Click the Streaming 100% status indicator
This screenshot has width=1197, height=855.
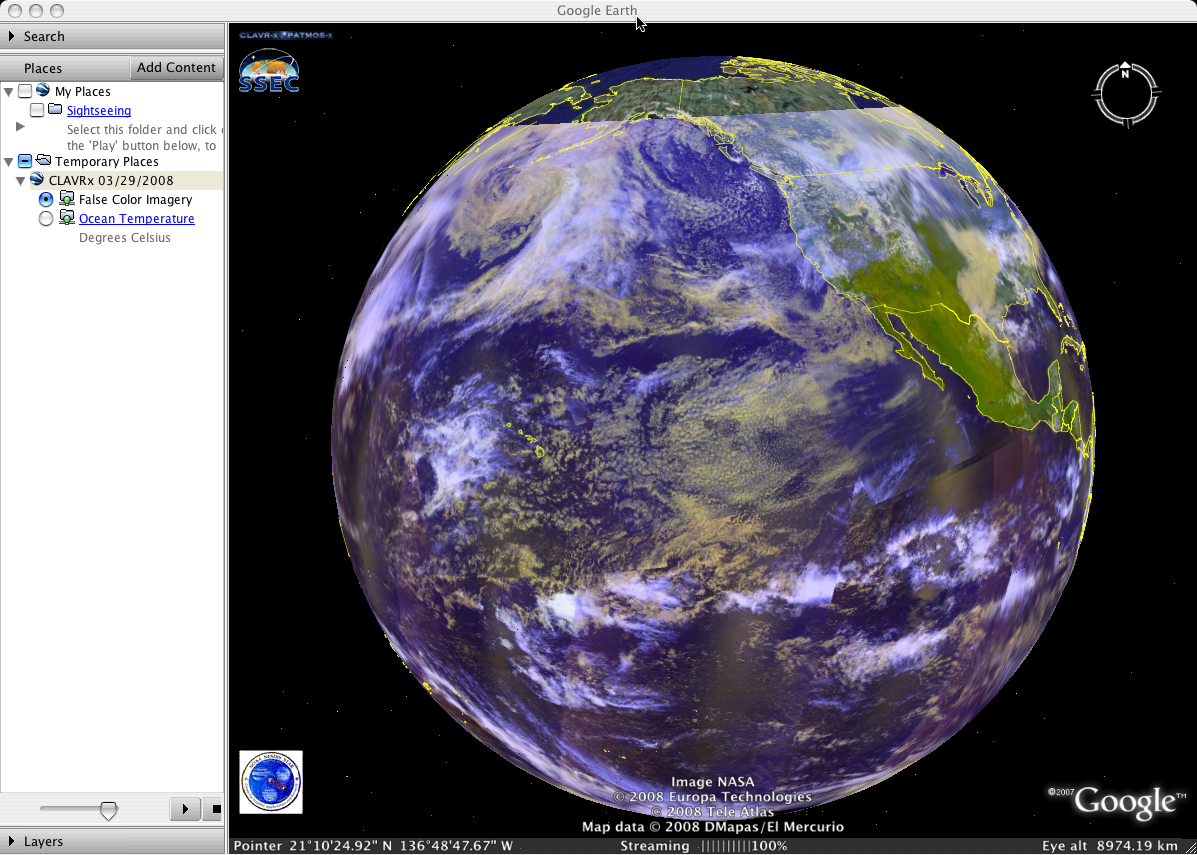pos(704,846)
